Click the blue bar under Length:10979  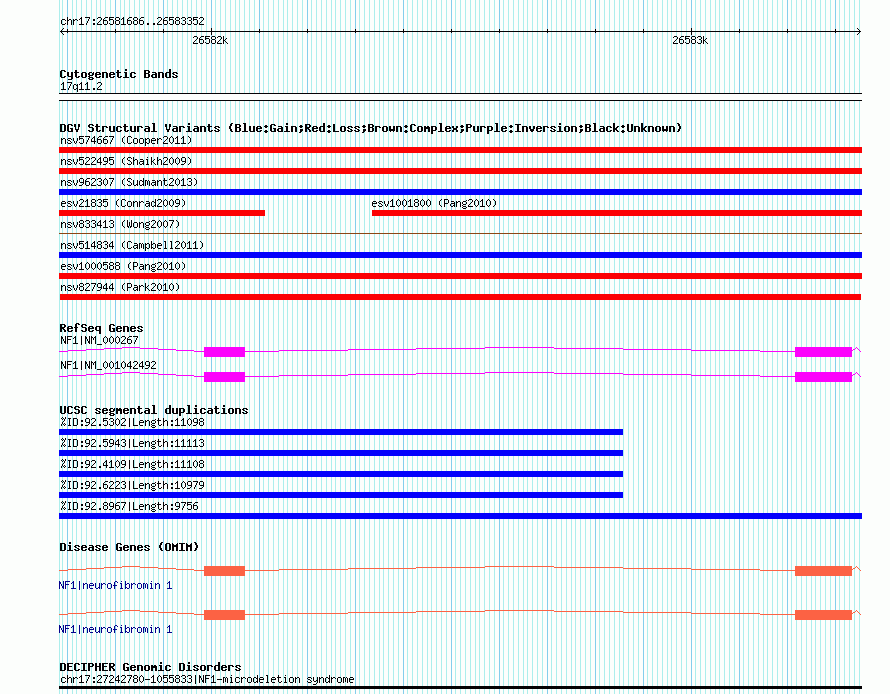pos(341,495)
